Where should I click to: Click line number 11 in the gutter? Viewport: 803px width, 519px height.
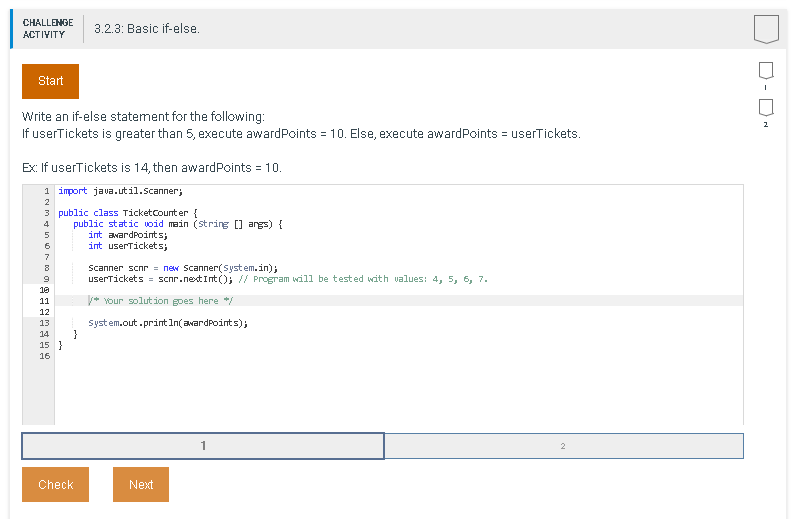45,301
